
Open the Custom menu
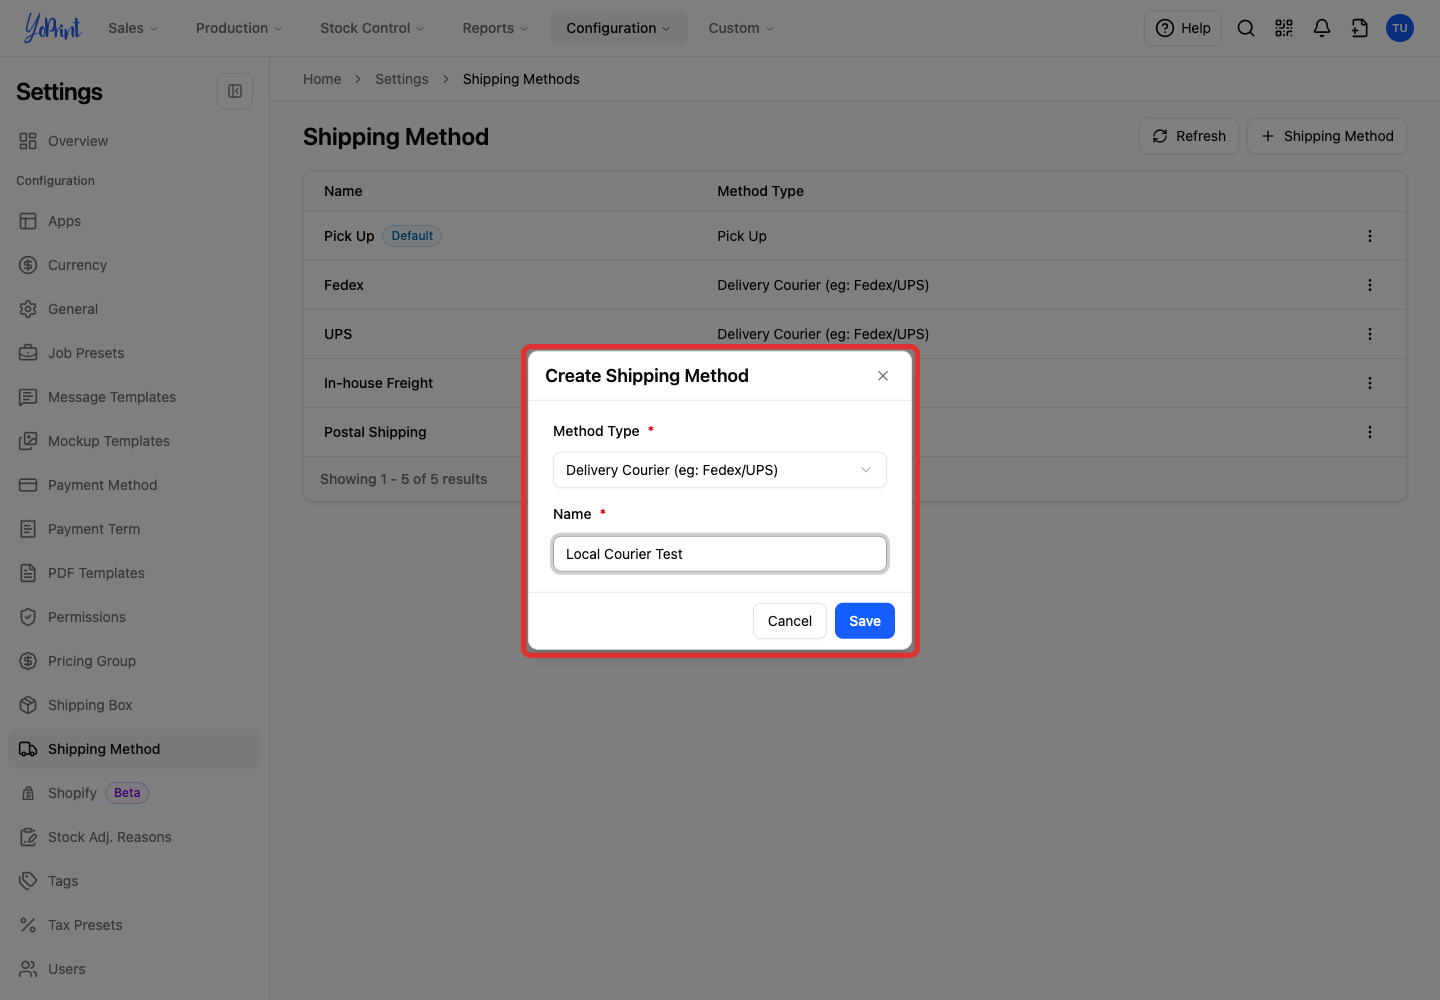741,28
